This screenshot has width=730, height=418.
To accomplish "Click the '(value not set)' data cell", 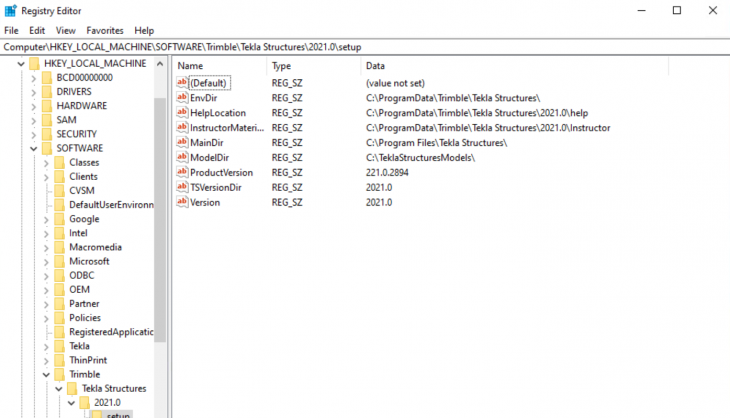I will [x=395, y=83].
